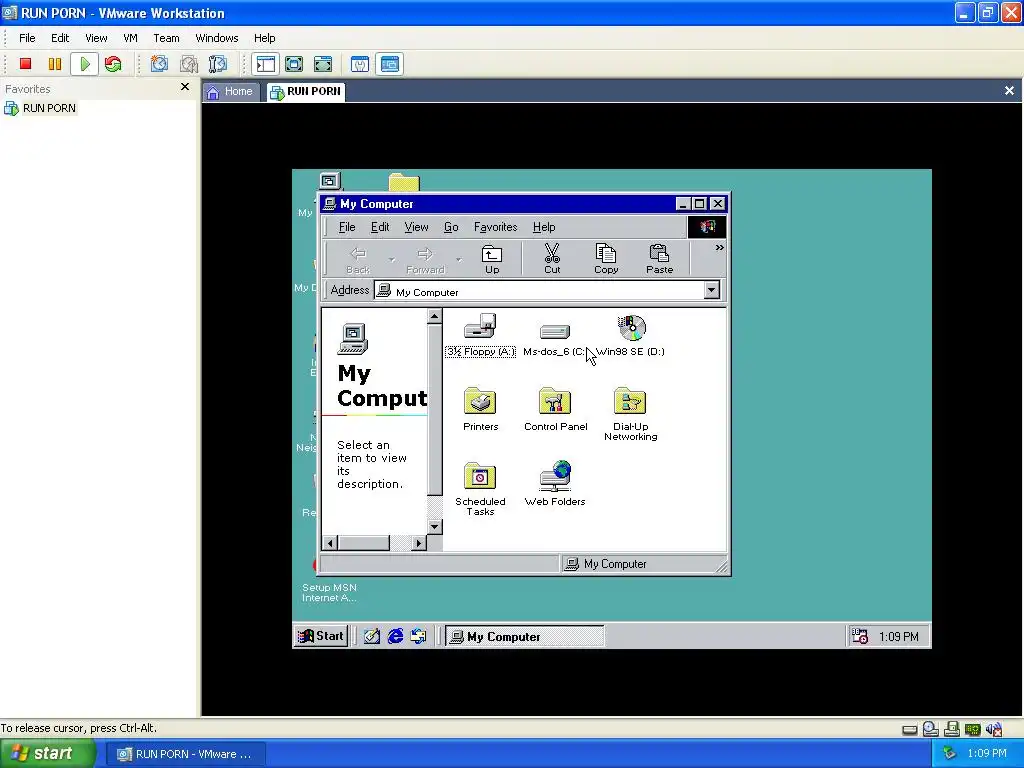
Task: Open the Forward history dropdown arrow
Action: pyautogui.click(x=458, y=260)
